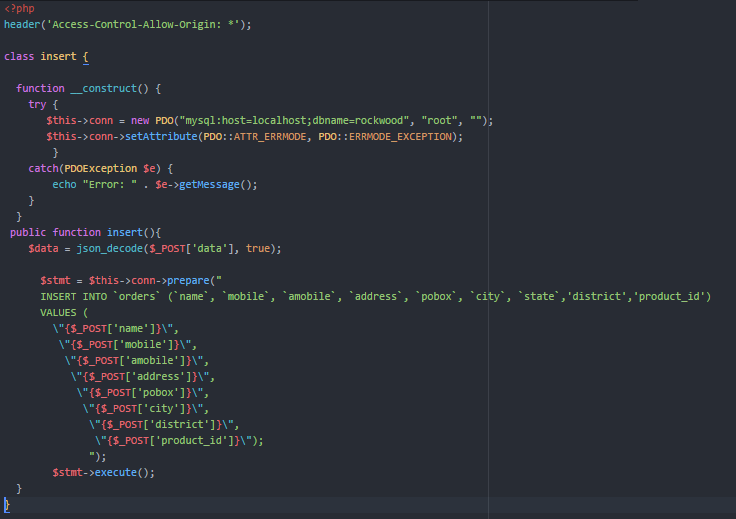Screen dimensions: 736x519
Task: Click the `state` column name
Action: point(538,297)
